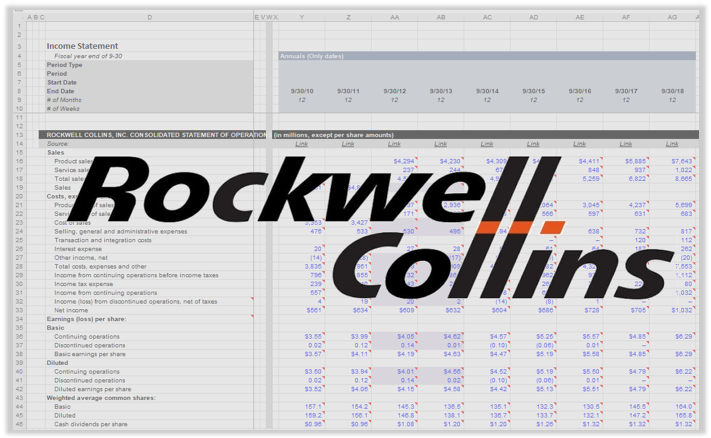Image resolution: width=711 pixels, height=438 pixels.
Task: Select the "Diluted earnings per share" label
Action: [x=93, y=389]
